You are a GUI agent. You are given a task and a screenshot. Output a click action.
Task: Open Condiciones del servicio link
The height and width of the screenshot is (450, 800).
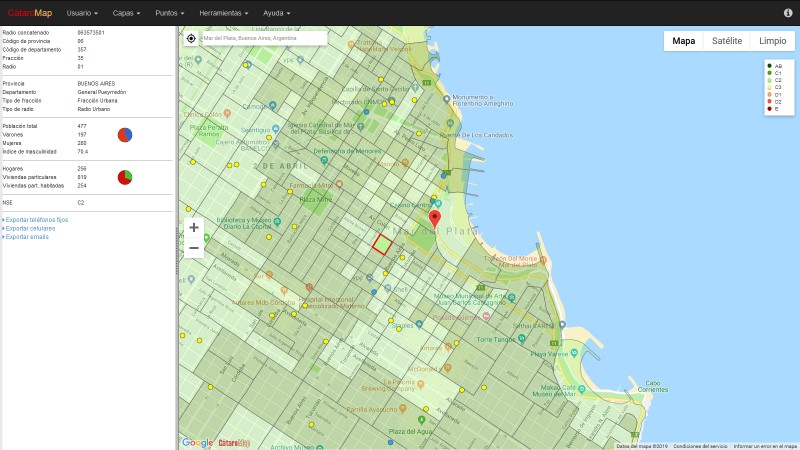700,446
